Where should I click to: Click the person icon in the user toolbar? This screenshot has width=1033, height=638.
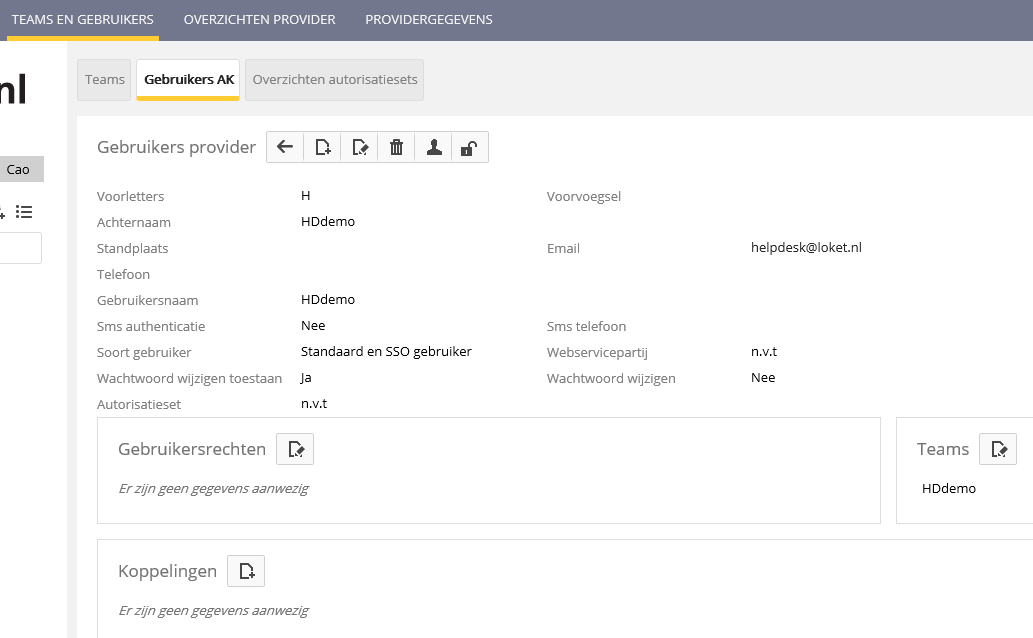coord(434,147)
